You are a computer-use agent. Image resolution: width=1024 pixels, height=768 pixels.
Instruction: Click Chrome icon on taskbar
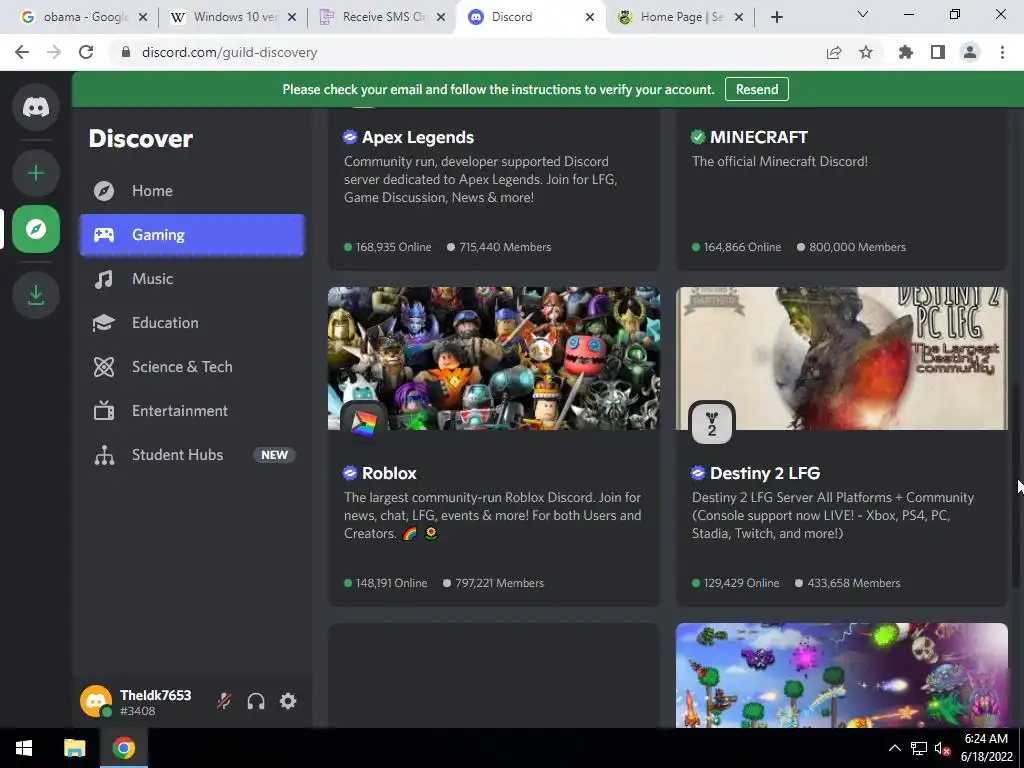pyautogui.click(x=123, y=748)
